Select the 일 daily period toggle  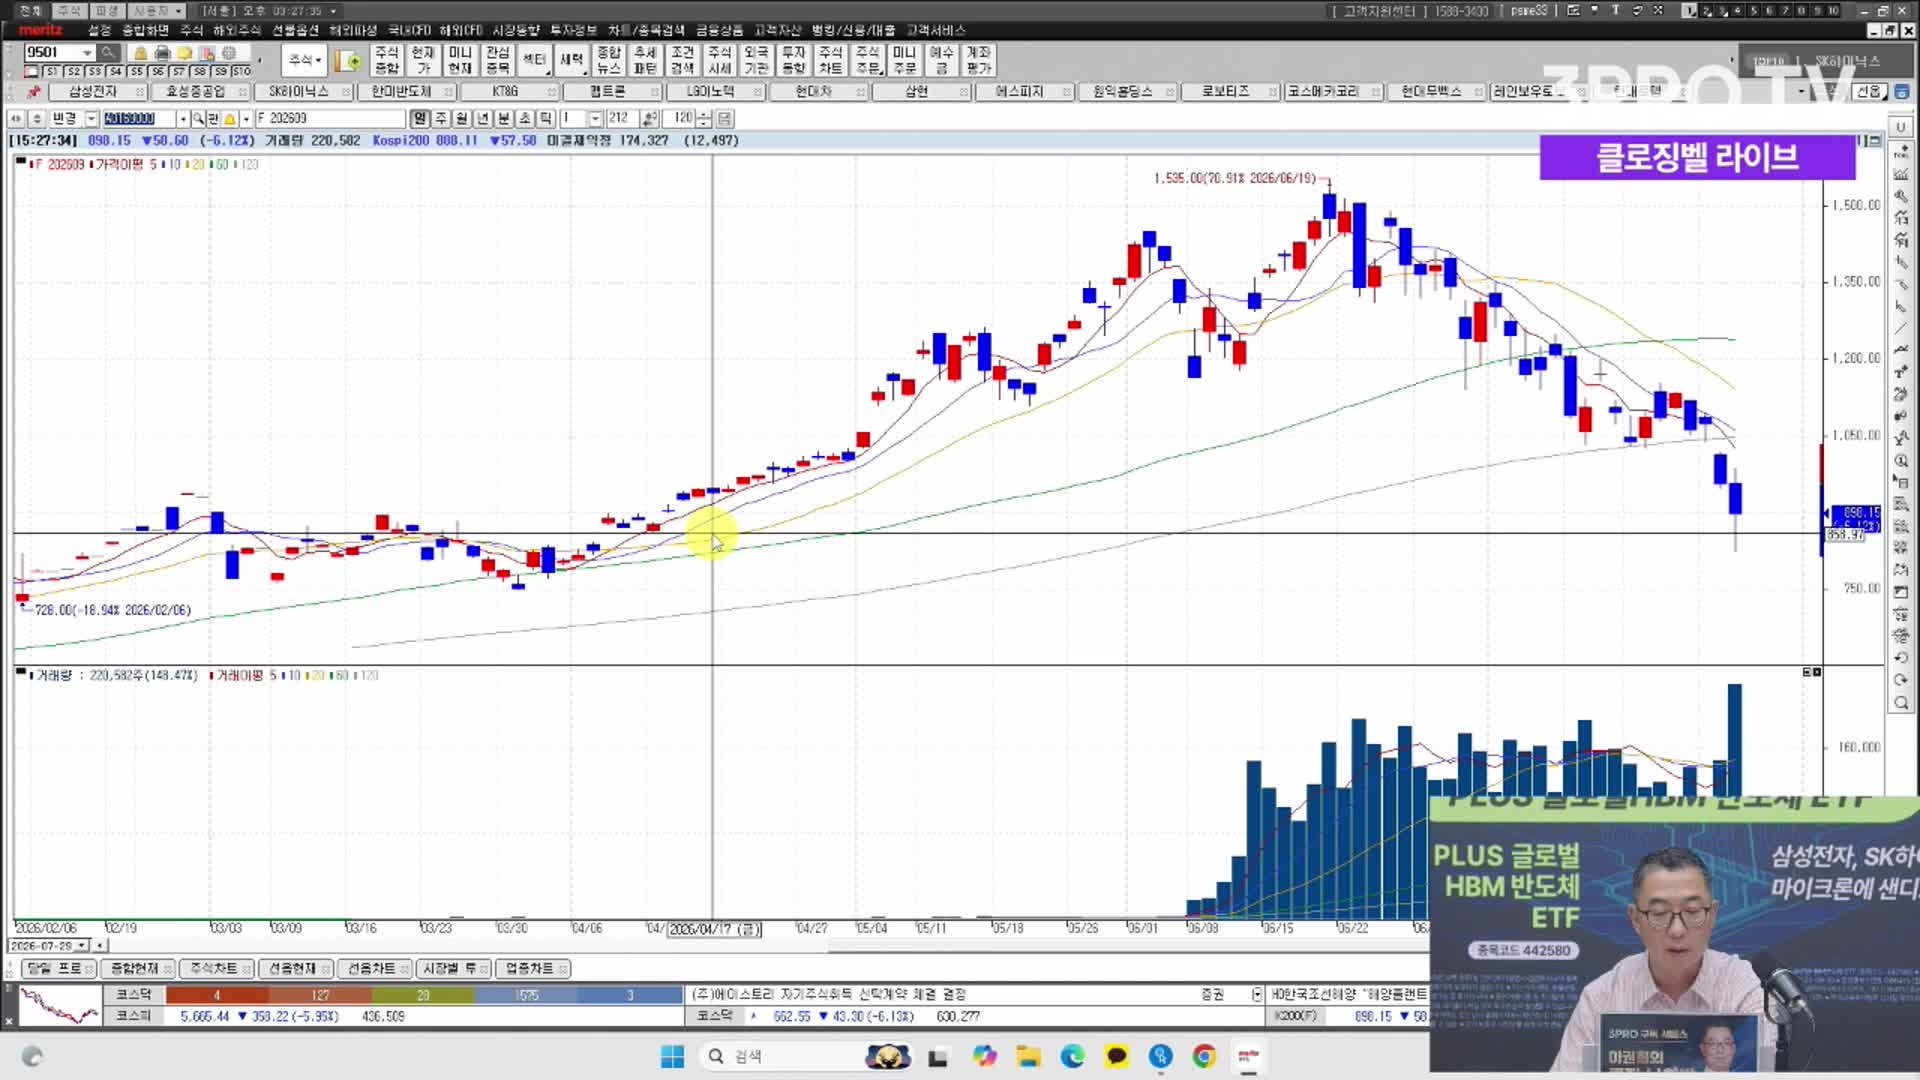pos(419,118)
